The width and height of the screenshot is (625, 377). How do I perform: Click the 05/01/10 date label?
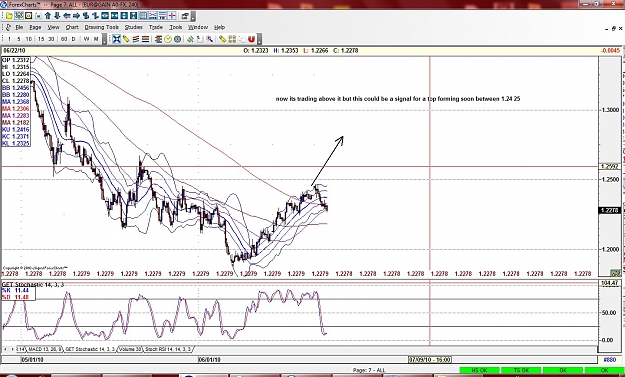pyautogui.click(x=32, y=359)
